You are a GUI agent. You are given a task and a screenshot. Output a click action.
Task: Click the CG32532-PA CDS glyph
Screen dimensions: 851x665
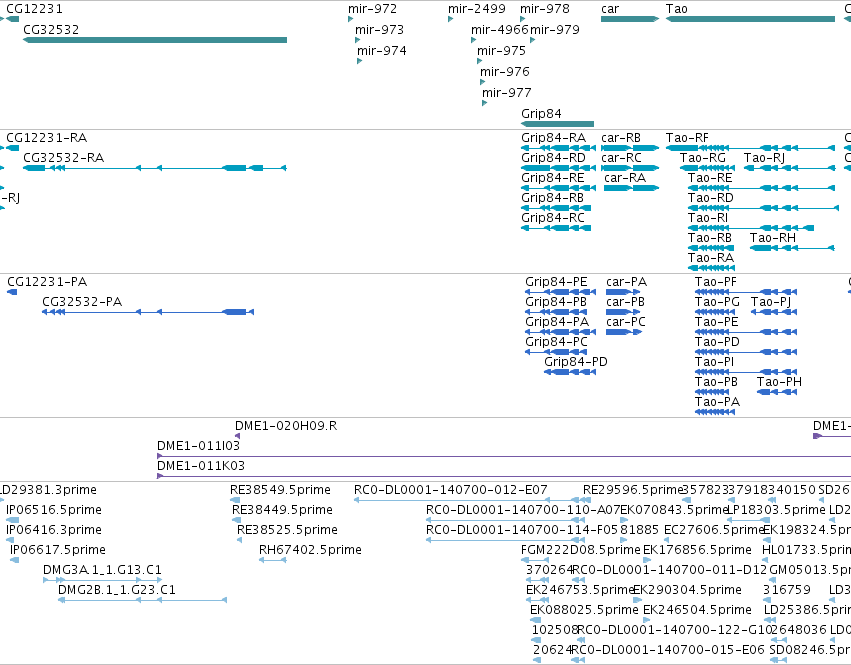pyautogui.click(x=148, y=312)
